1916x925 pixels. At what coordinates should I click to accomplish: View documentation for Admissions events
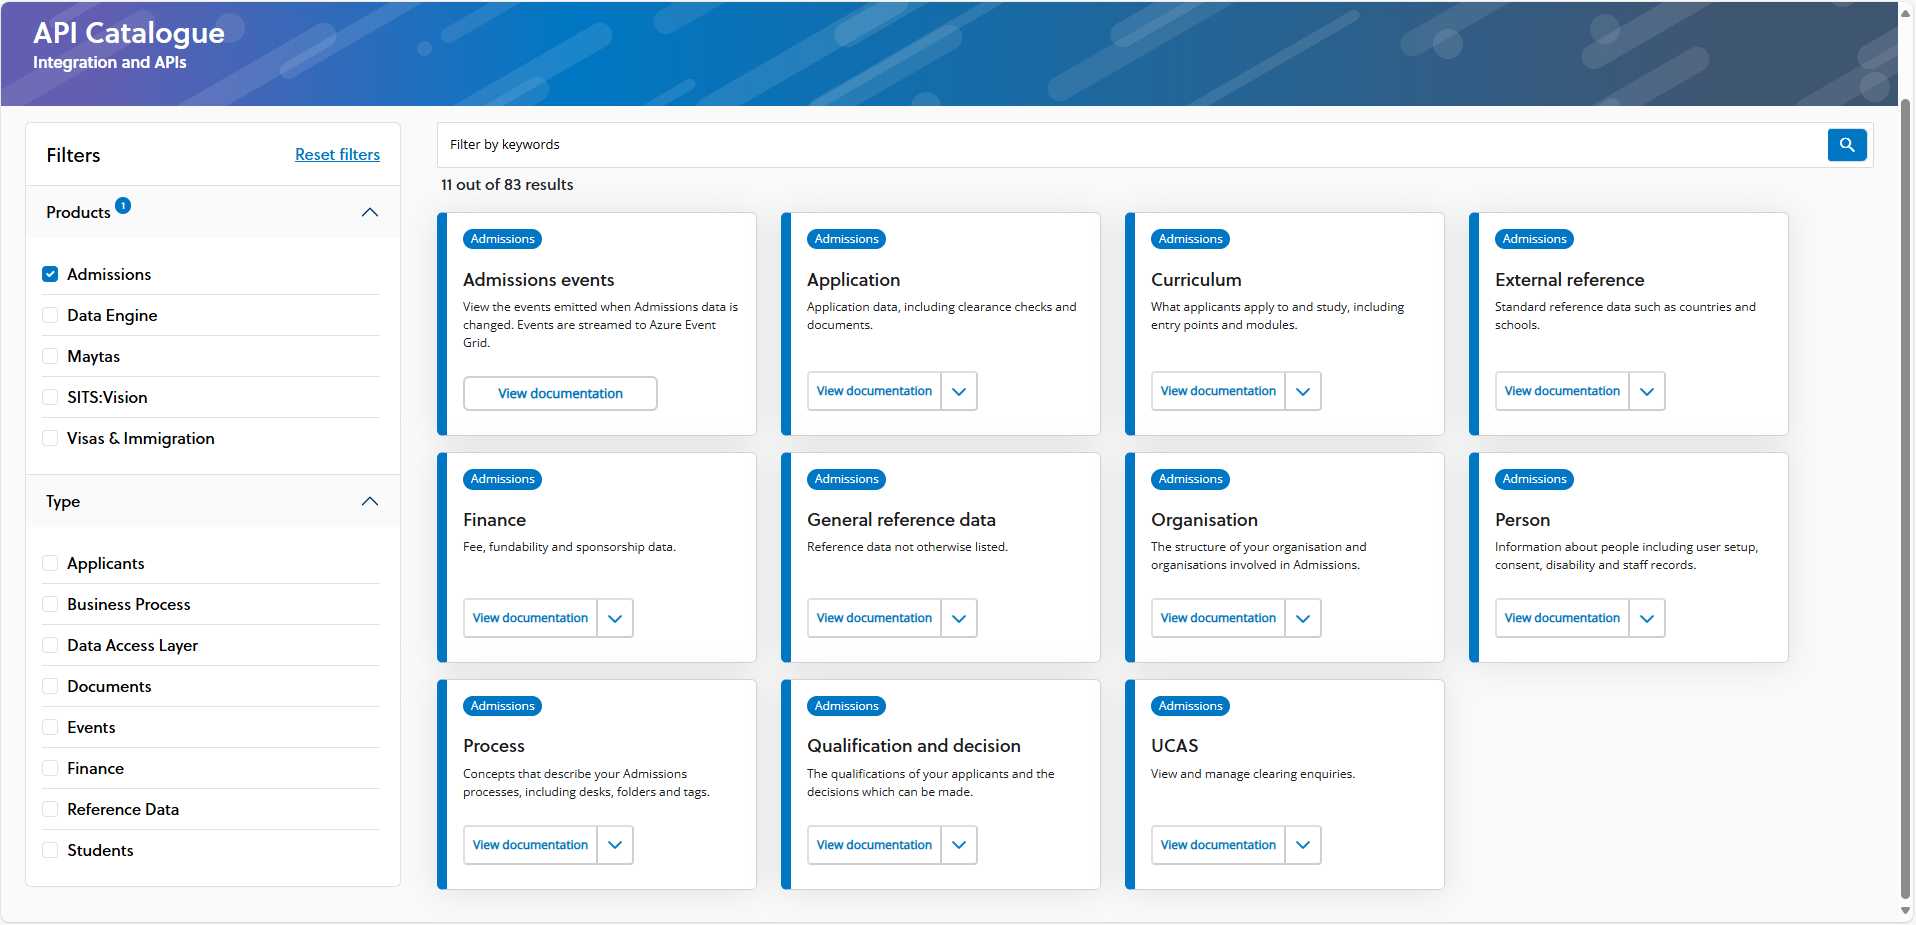tap(560, 393)
